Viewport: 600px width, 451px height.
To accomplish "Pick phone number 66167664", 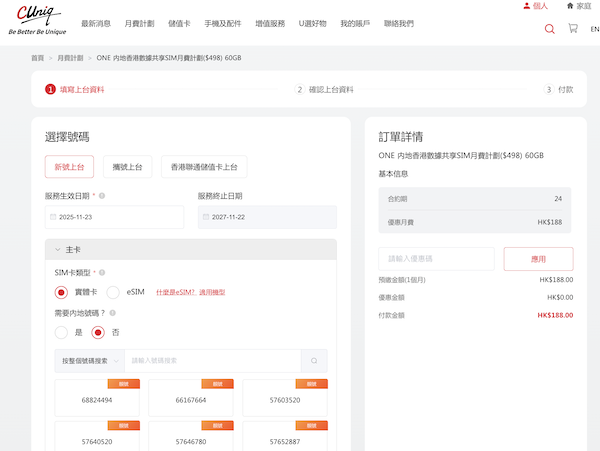I will tap(190, 400).
